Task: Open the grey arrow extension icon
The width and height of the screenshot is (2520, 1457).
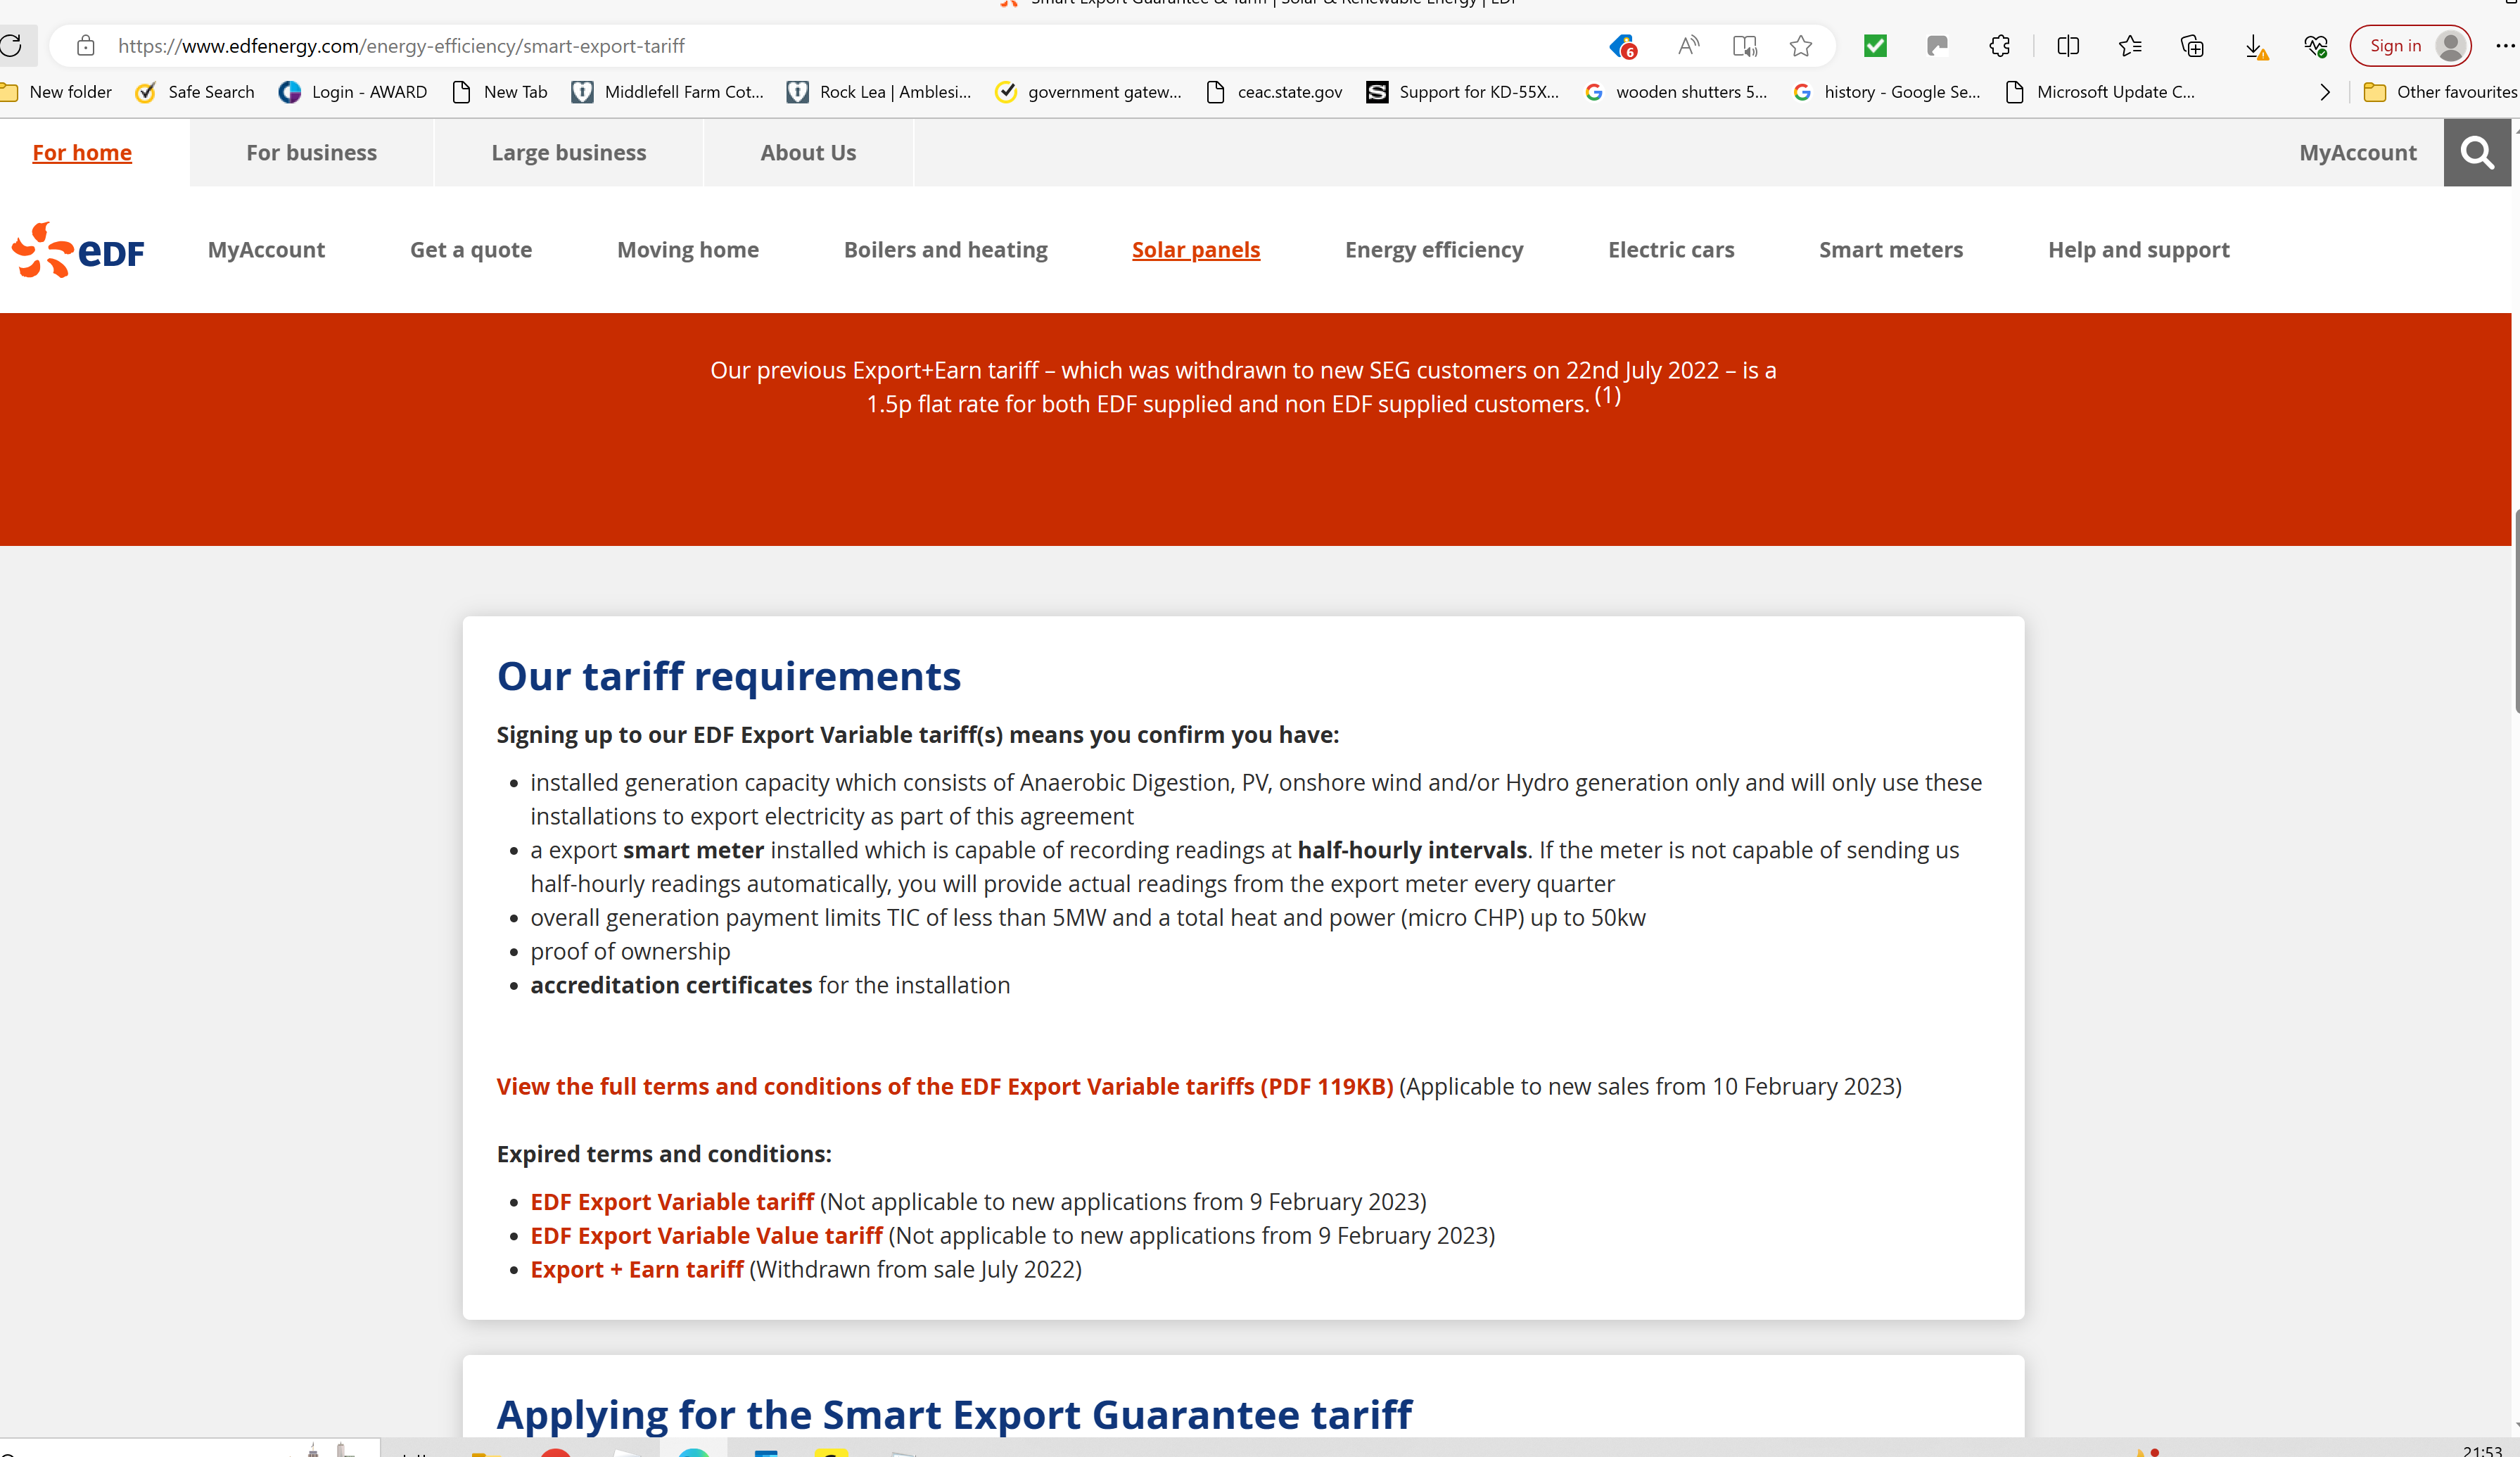Action: tap(1937, 46)
